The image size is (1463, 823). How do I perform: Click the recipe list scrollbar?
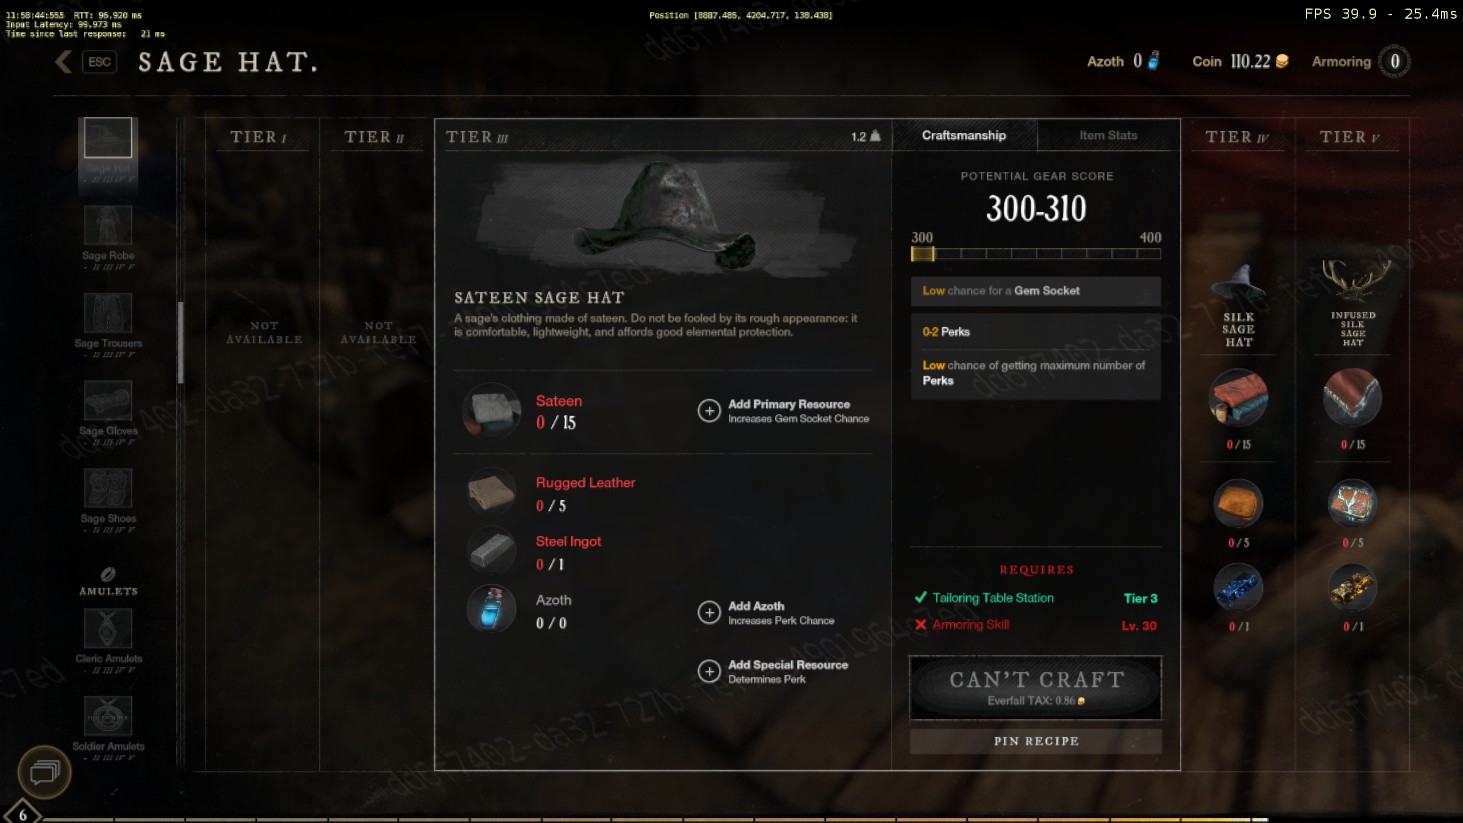pyautogui.click(x=181, y=343)
